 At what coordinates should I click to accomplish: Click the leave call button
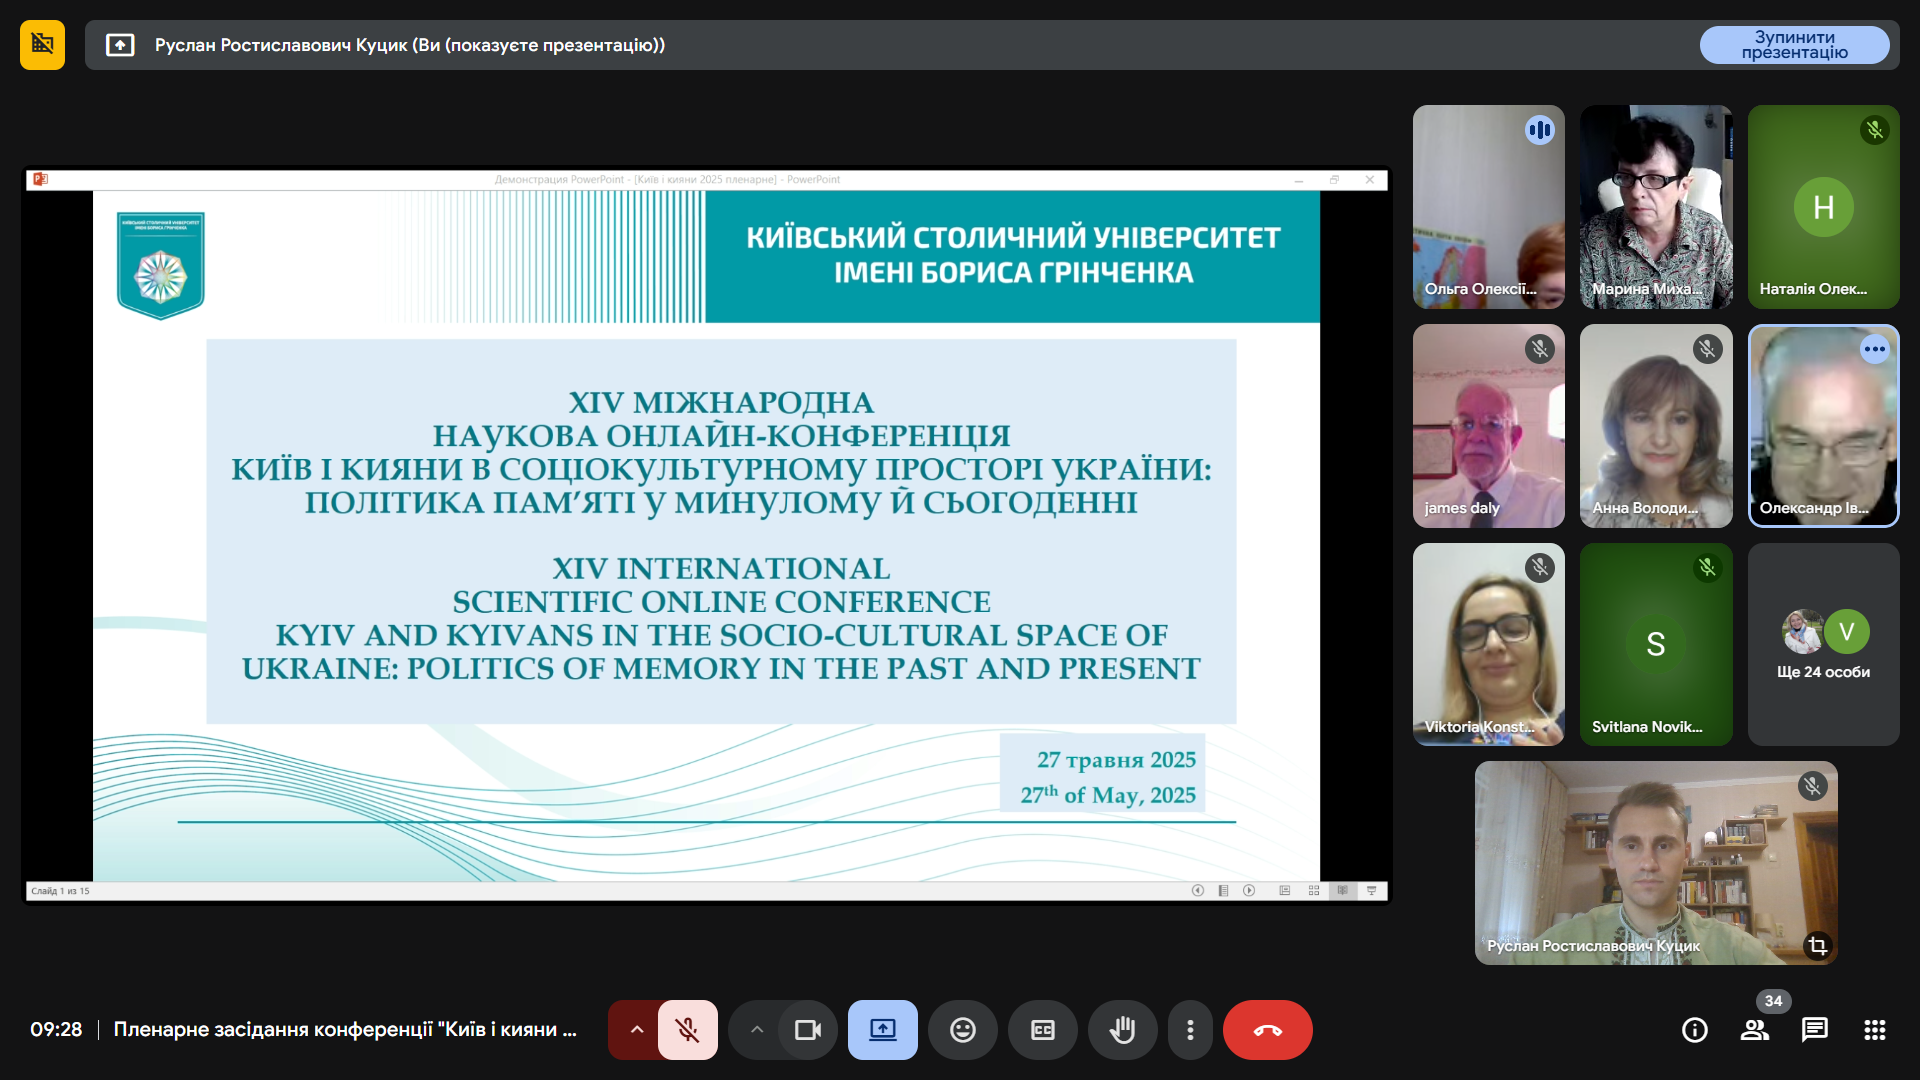(1267, 1030)
